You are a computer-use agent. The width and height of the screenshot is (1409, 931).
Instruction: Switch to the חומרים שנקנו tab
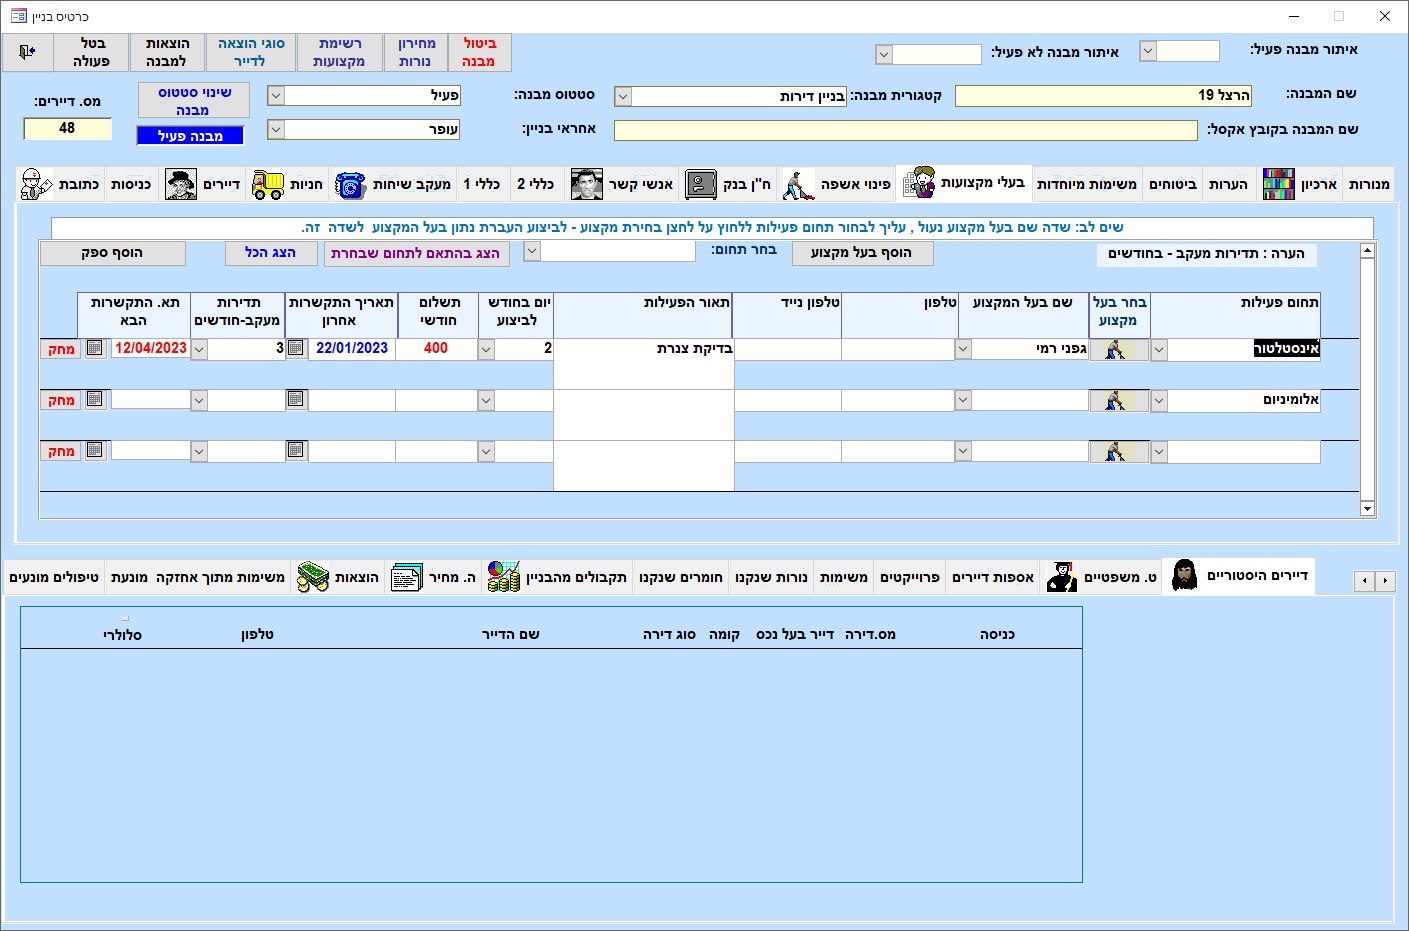pos(681,577)
